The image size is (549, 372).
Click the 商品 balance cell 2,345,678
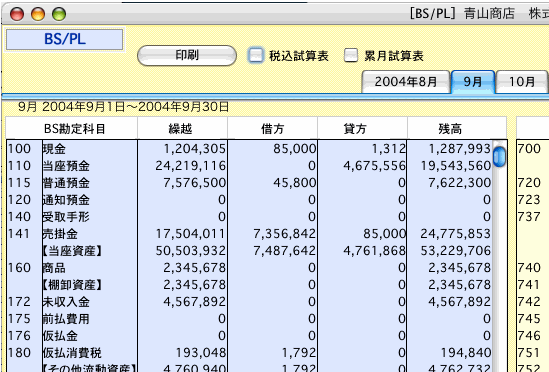(x=459, y=268)
